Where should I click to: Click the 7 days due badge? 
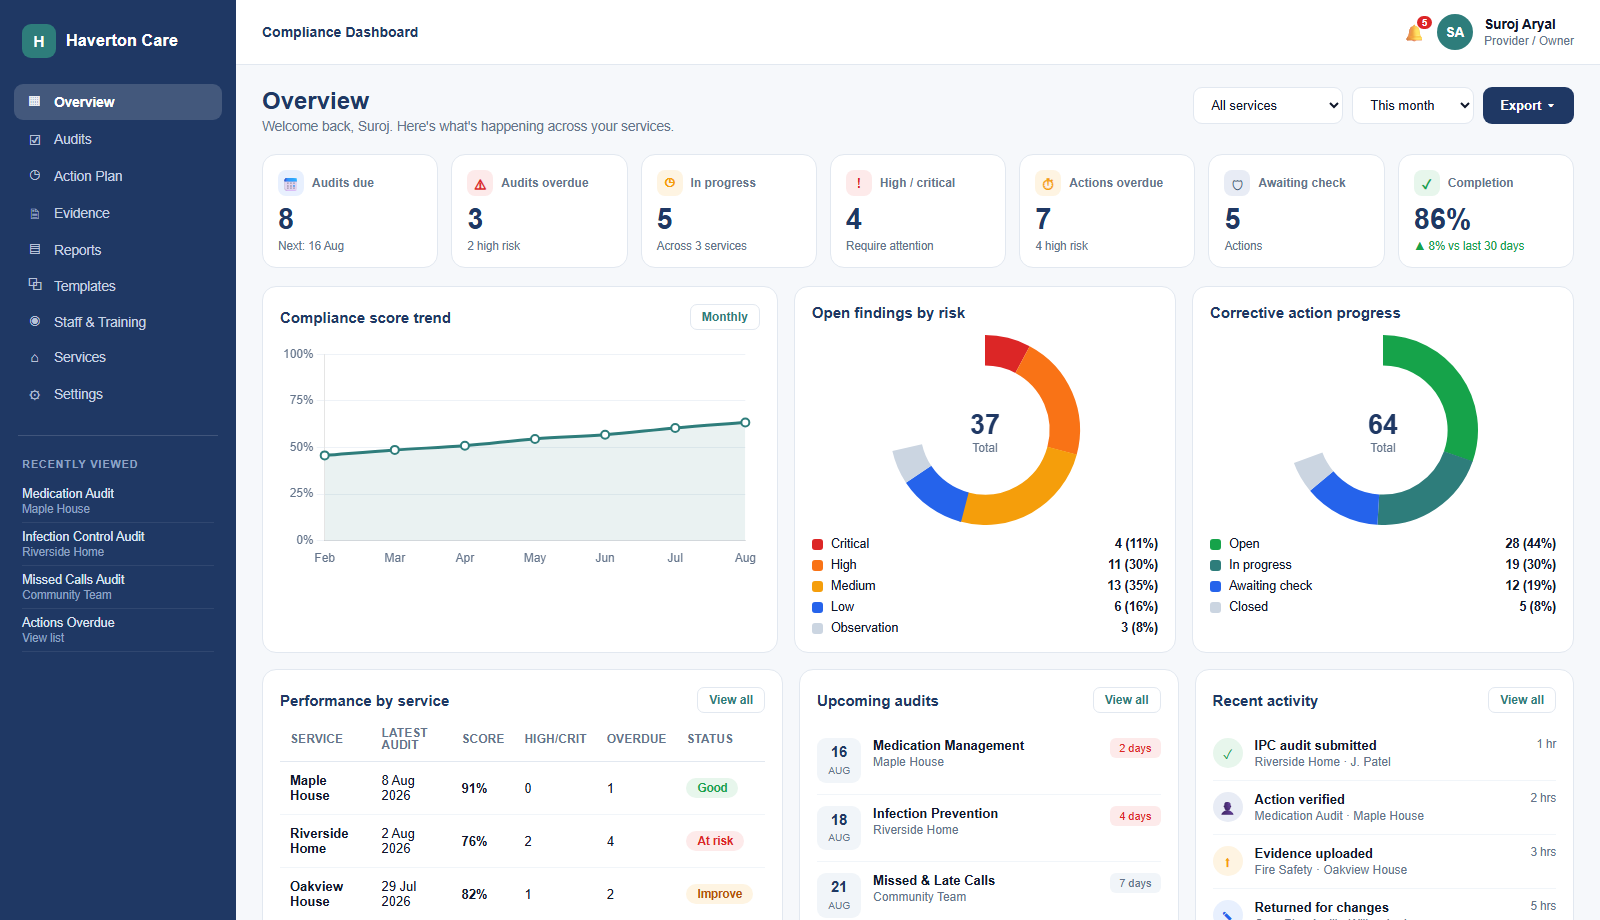1135,883
